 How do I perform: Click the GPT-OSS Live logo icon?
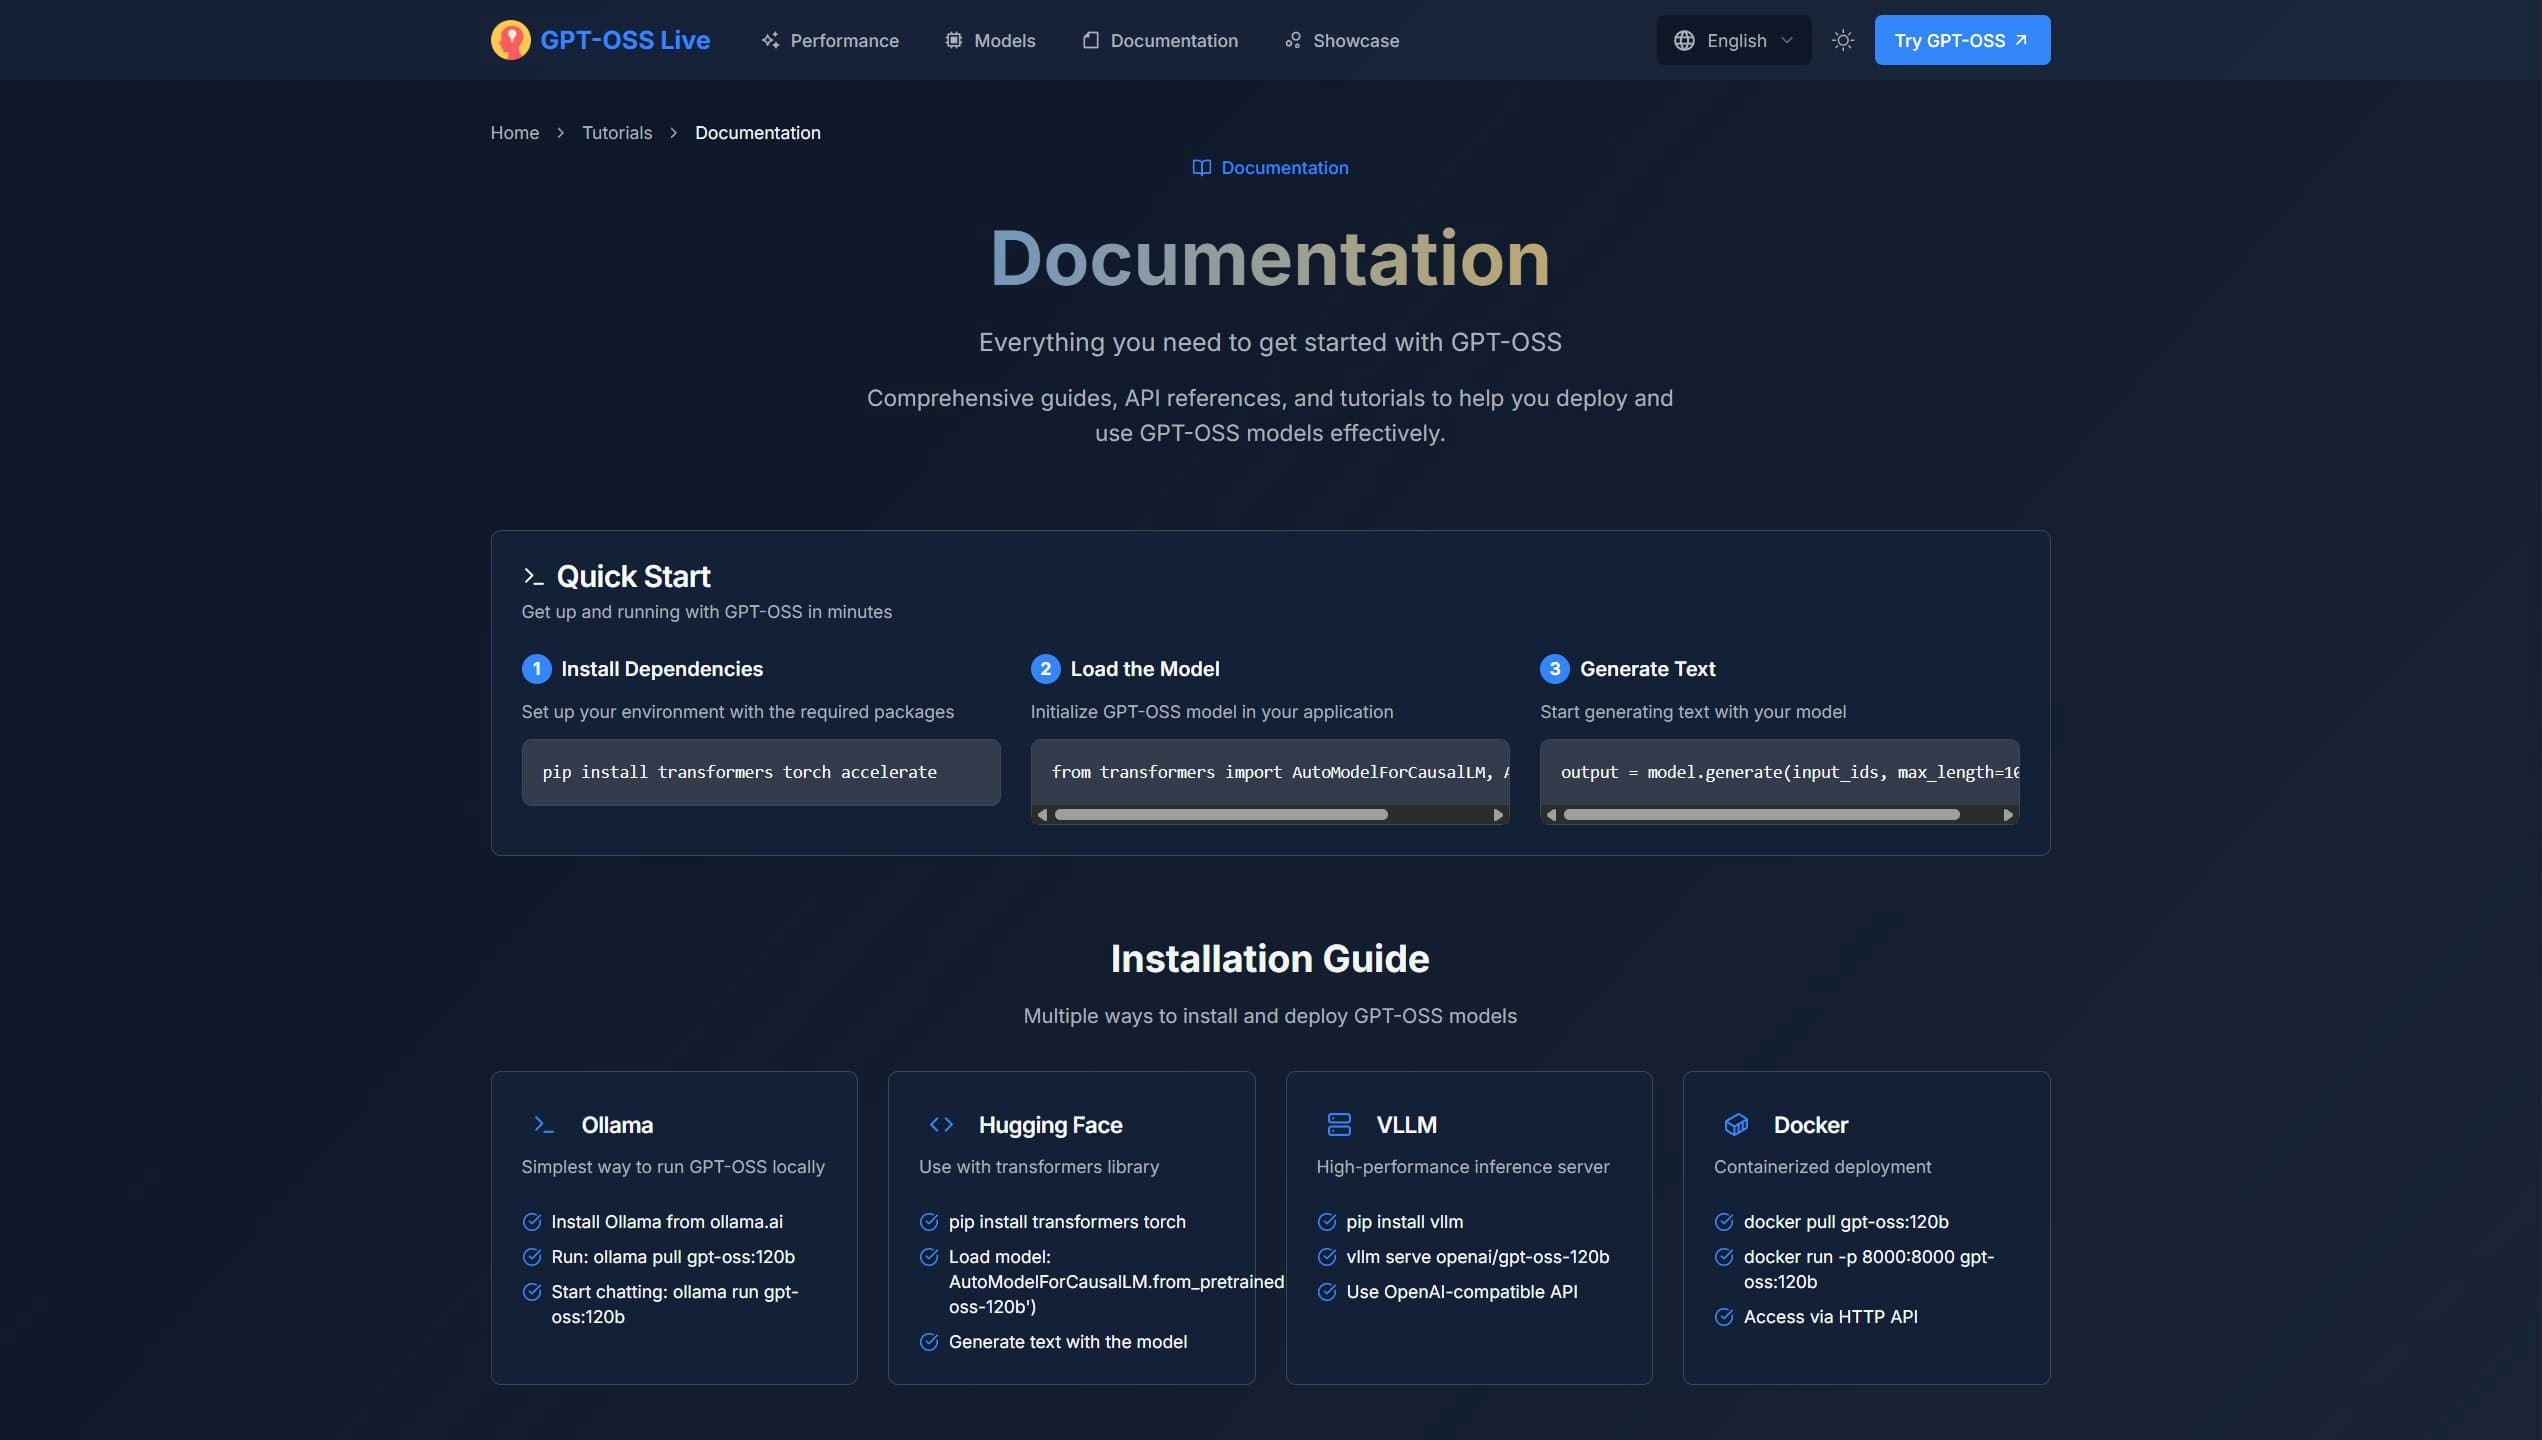[x=510, y=40]
